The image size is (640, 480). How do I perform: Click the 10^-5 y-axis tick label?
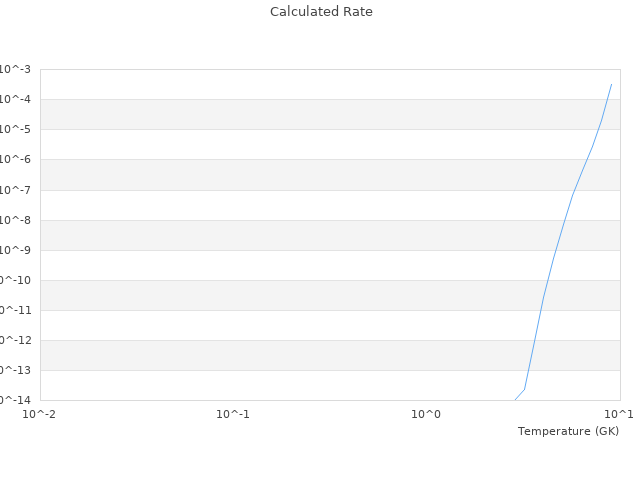(15, 129)
